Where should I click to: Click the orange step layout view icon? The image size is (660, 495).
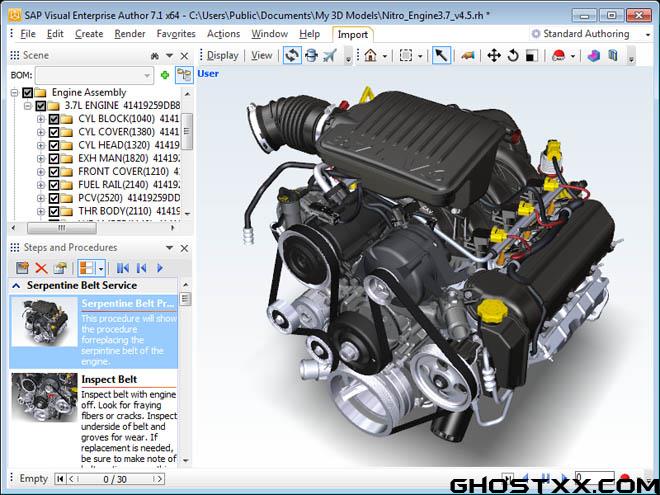tap(87, 268)
